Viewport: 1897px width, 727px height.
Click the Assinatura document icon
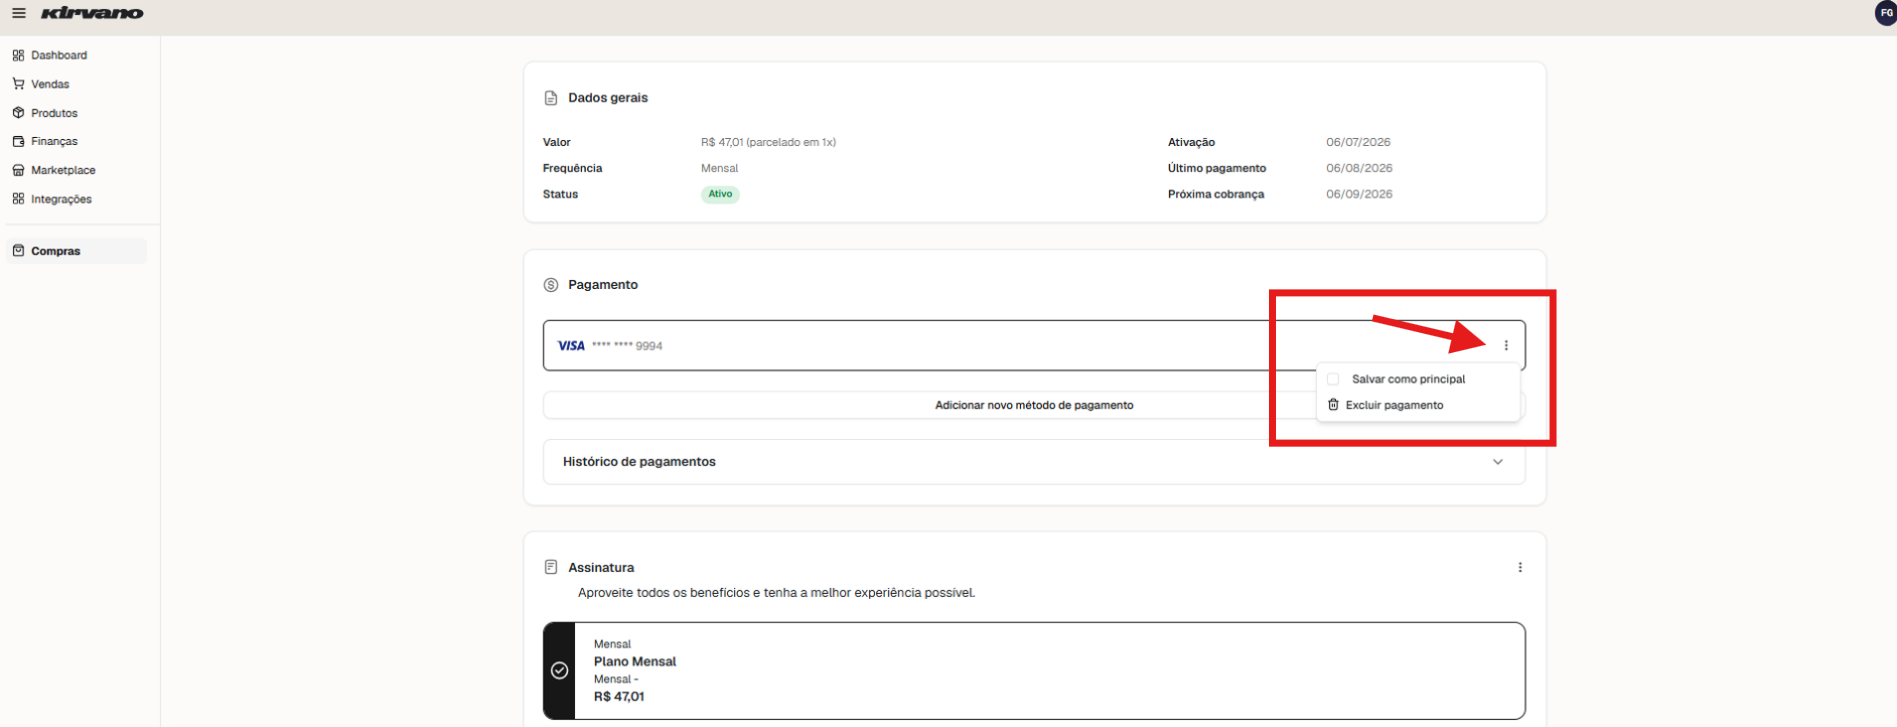tap(550, 567)
